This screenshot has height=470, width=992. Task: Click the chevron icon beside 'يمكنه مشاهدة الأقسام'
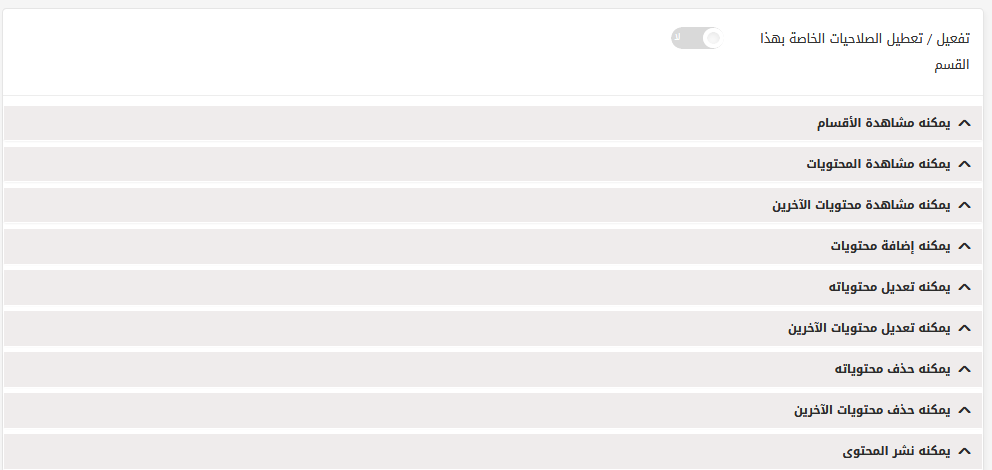(964, 123)
